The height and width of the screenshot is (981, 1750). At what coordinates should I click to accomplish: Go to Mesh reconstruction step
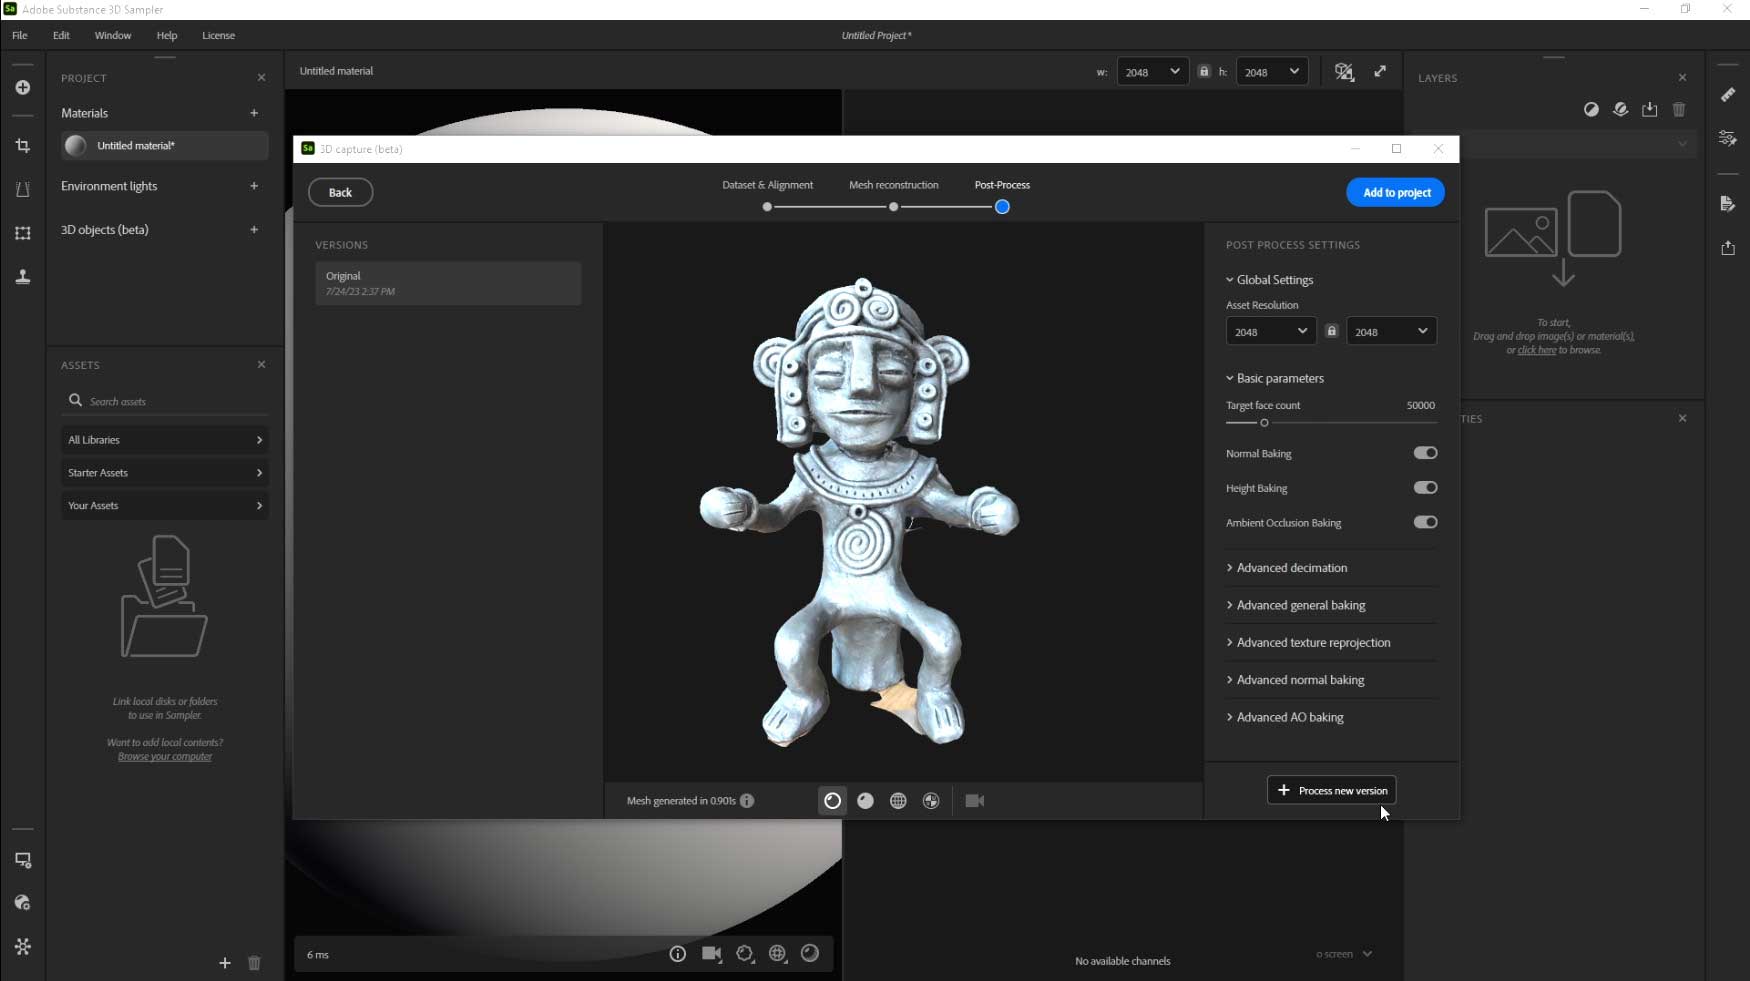(x=893, y=206)
